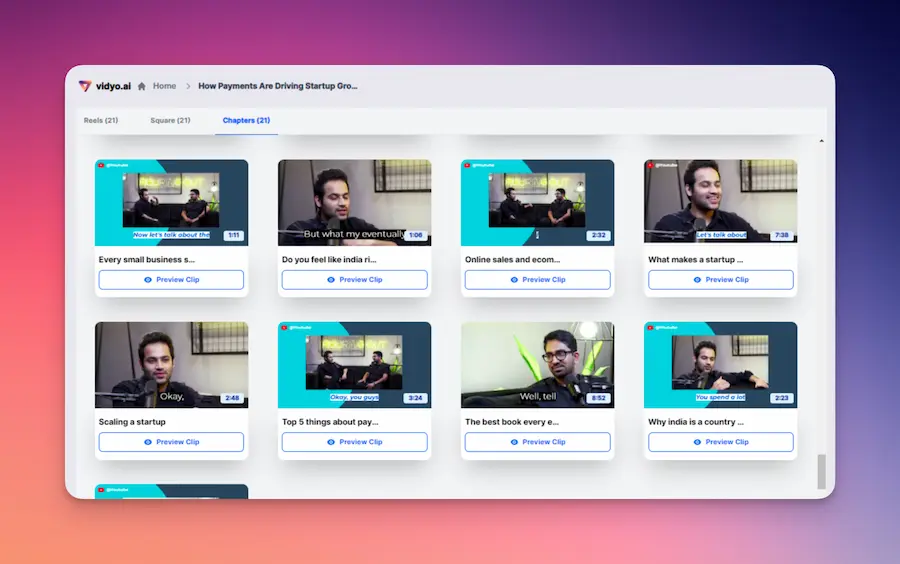Switch to the Reels (21) tab

(x=101, y=120)
